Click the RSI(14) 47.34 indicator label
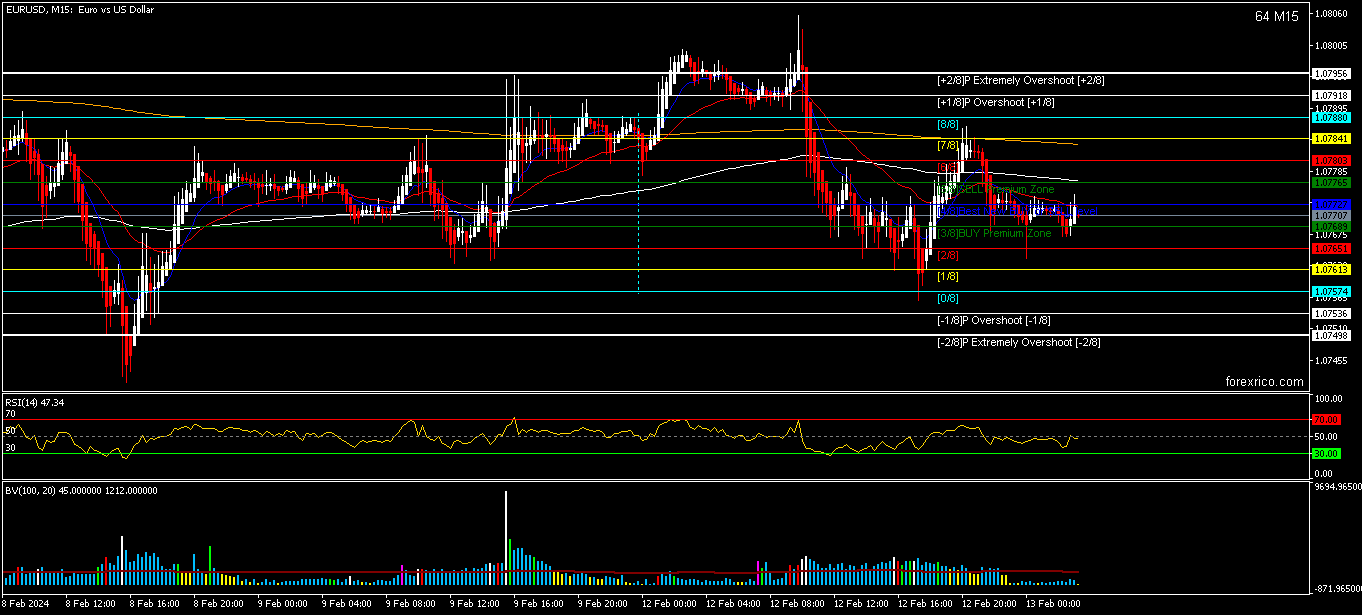1362x615 pixels. pyautogui.click(x=35, y=402)
